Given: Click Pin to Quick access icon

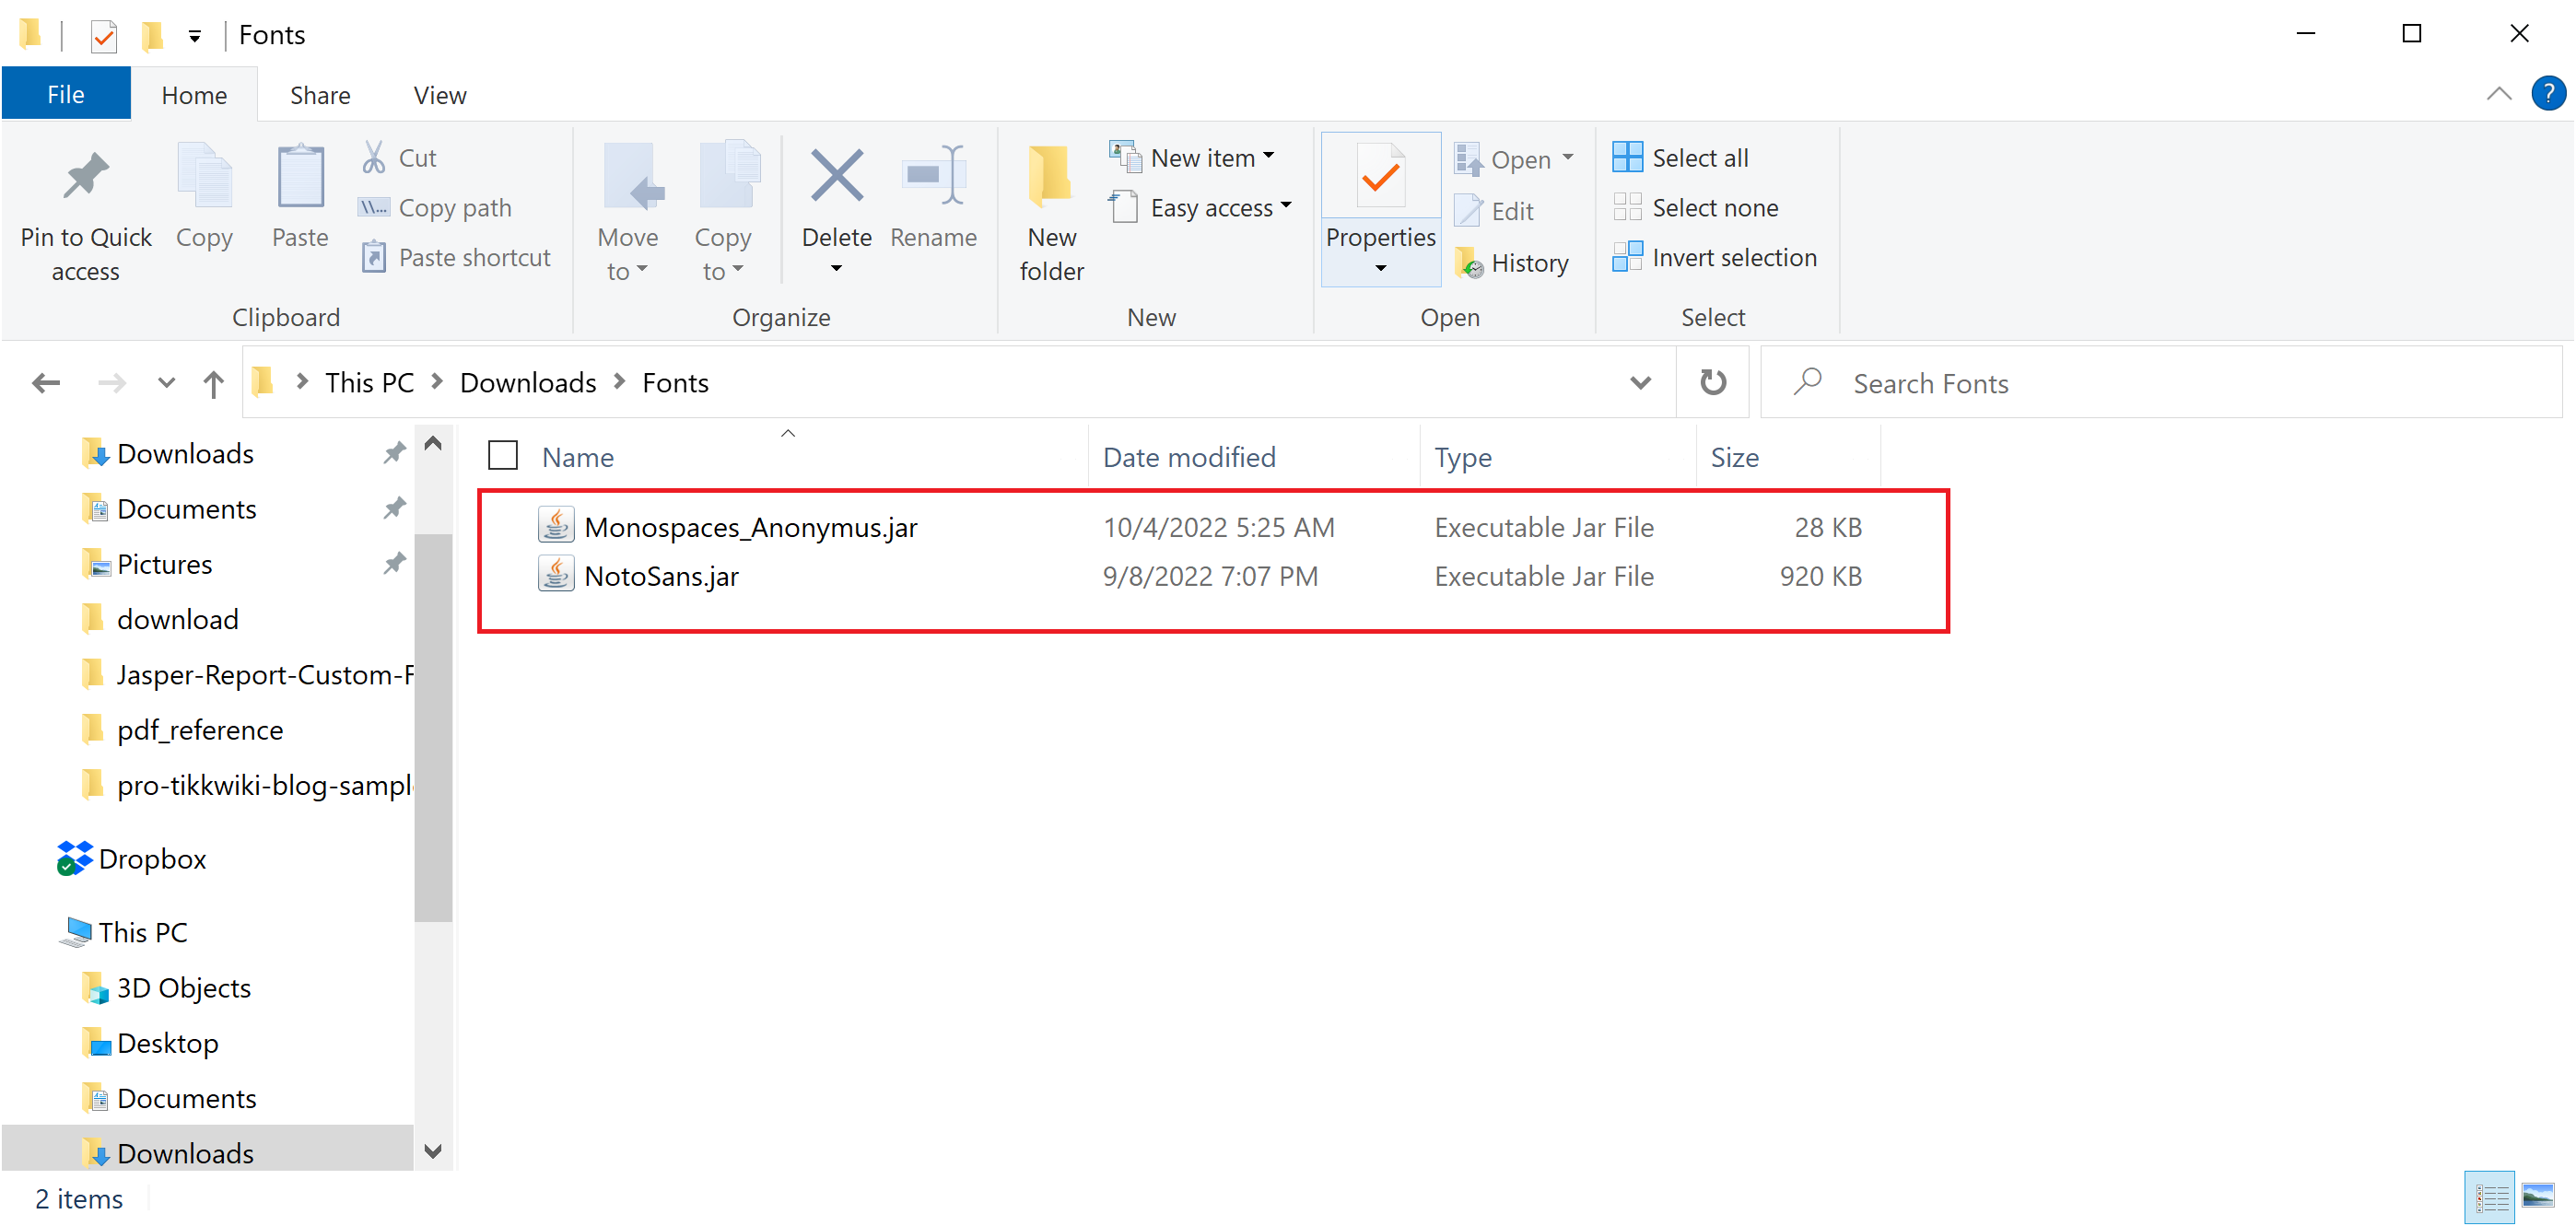Looking at the screenshot, I should [x=86, y=176].
